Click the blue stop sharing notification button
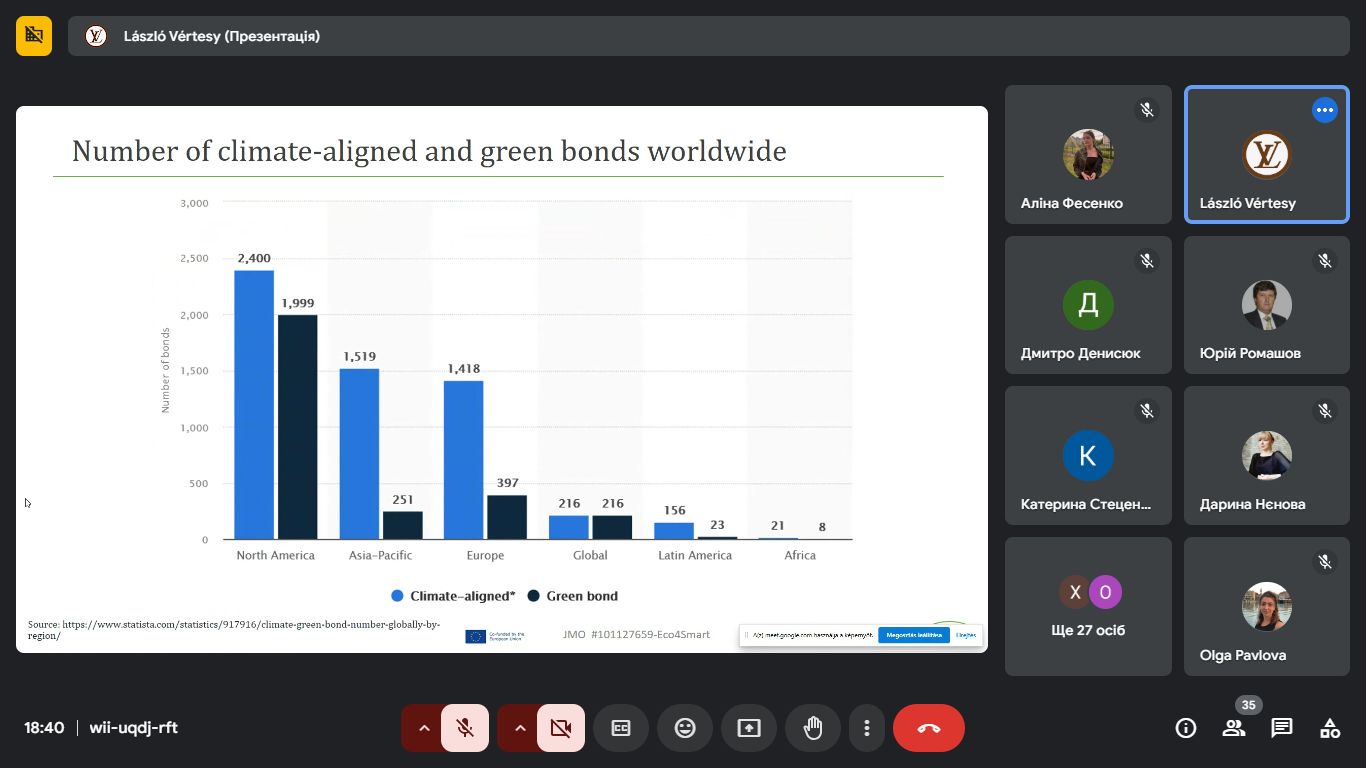The image size is (1366, 768). [x=913, y=635]
